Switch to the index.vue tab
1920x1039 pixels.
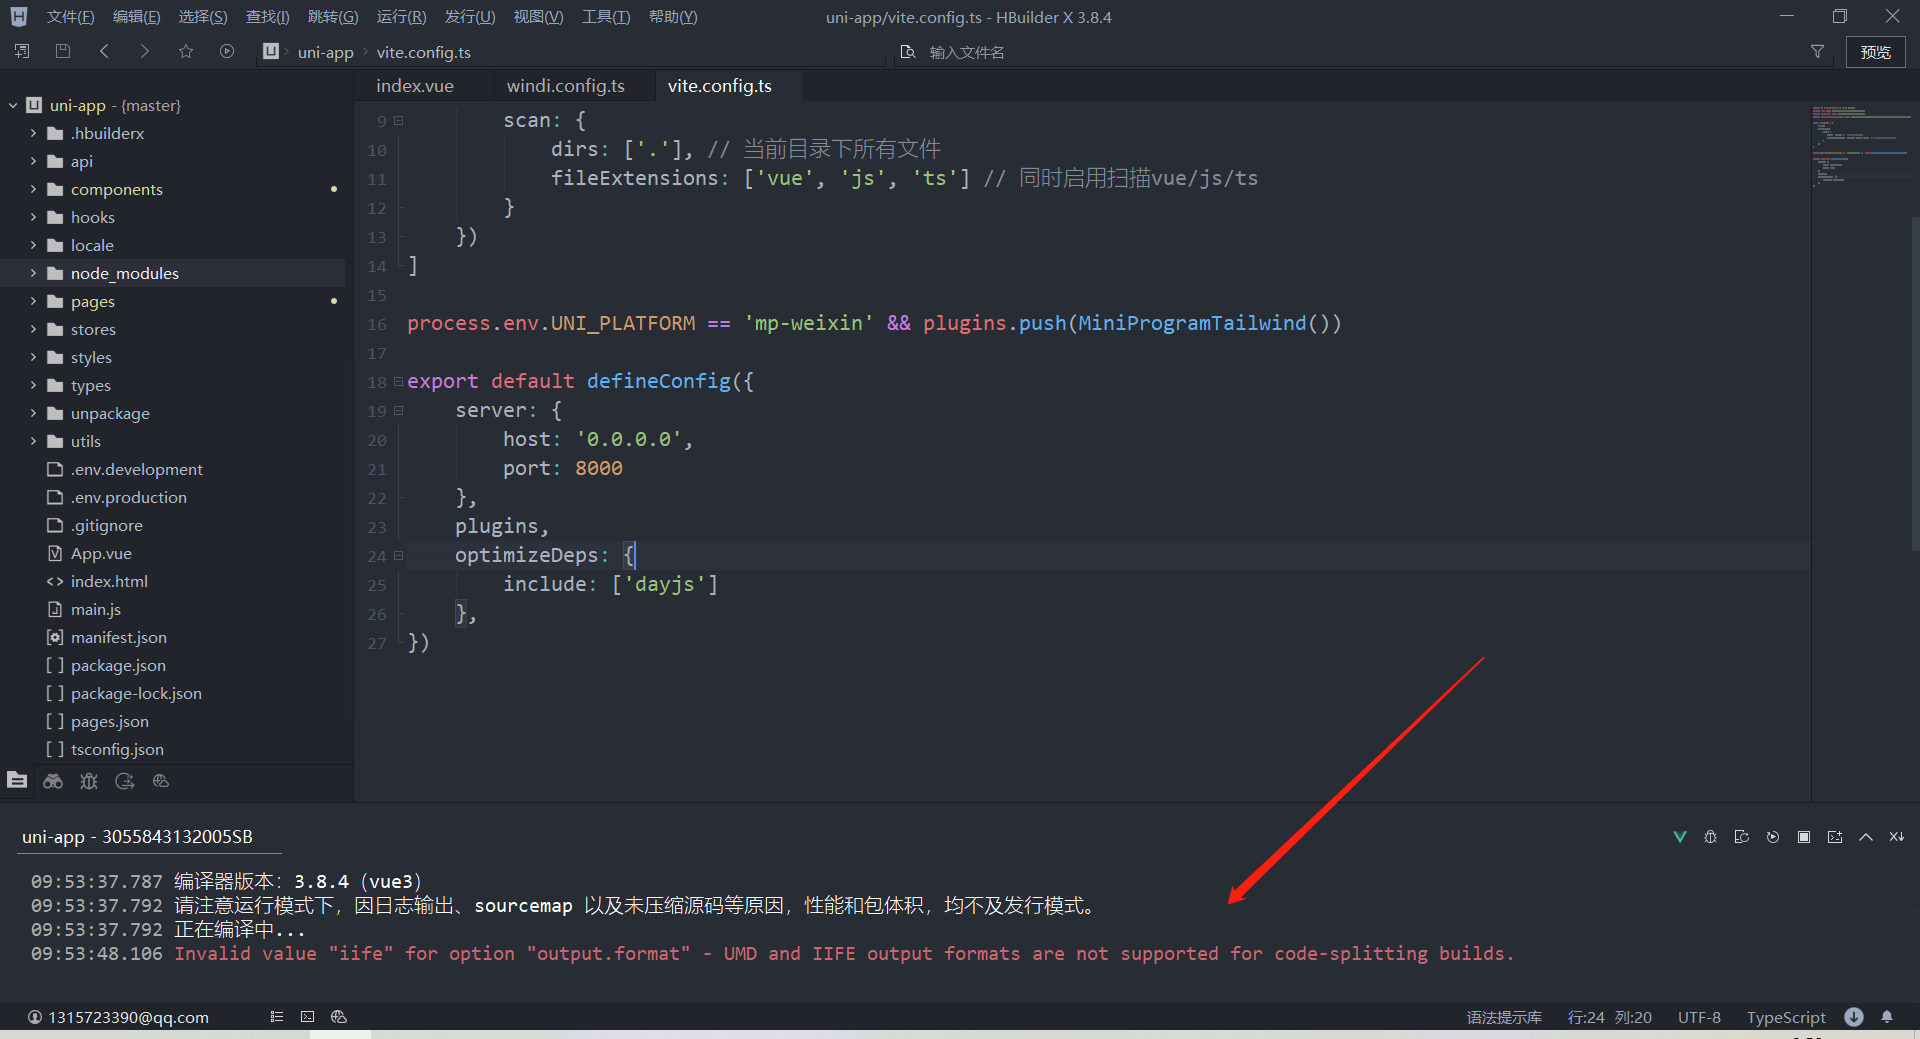tap(415, 86)
